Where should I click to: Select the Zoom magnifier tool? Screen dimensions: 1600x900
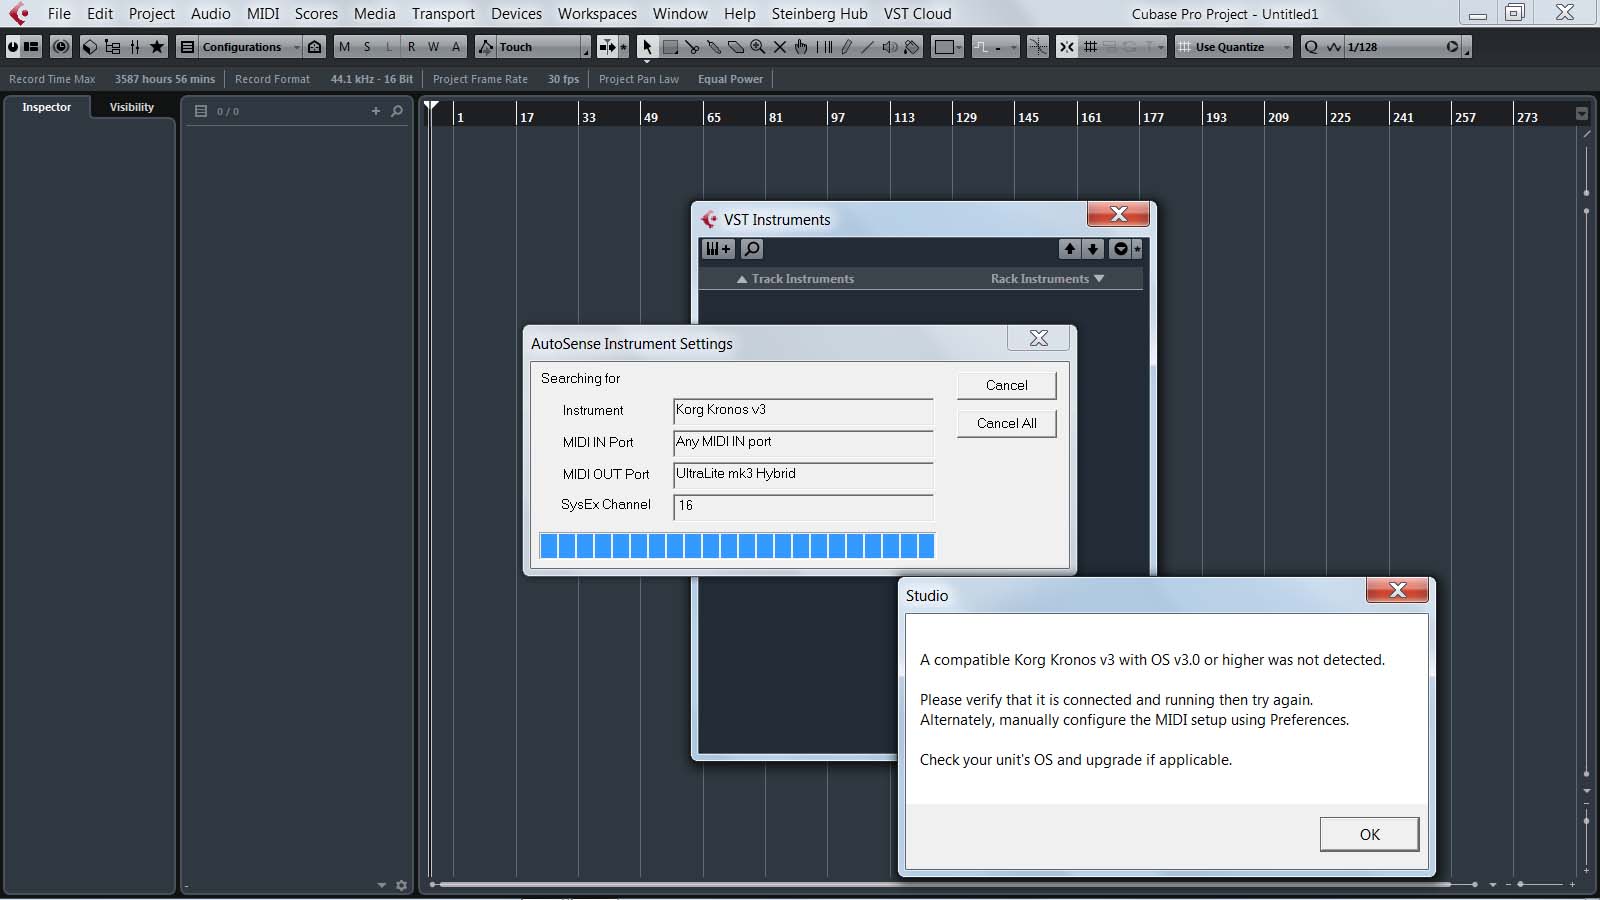758,47
